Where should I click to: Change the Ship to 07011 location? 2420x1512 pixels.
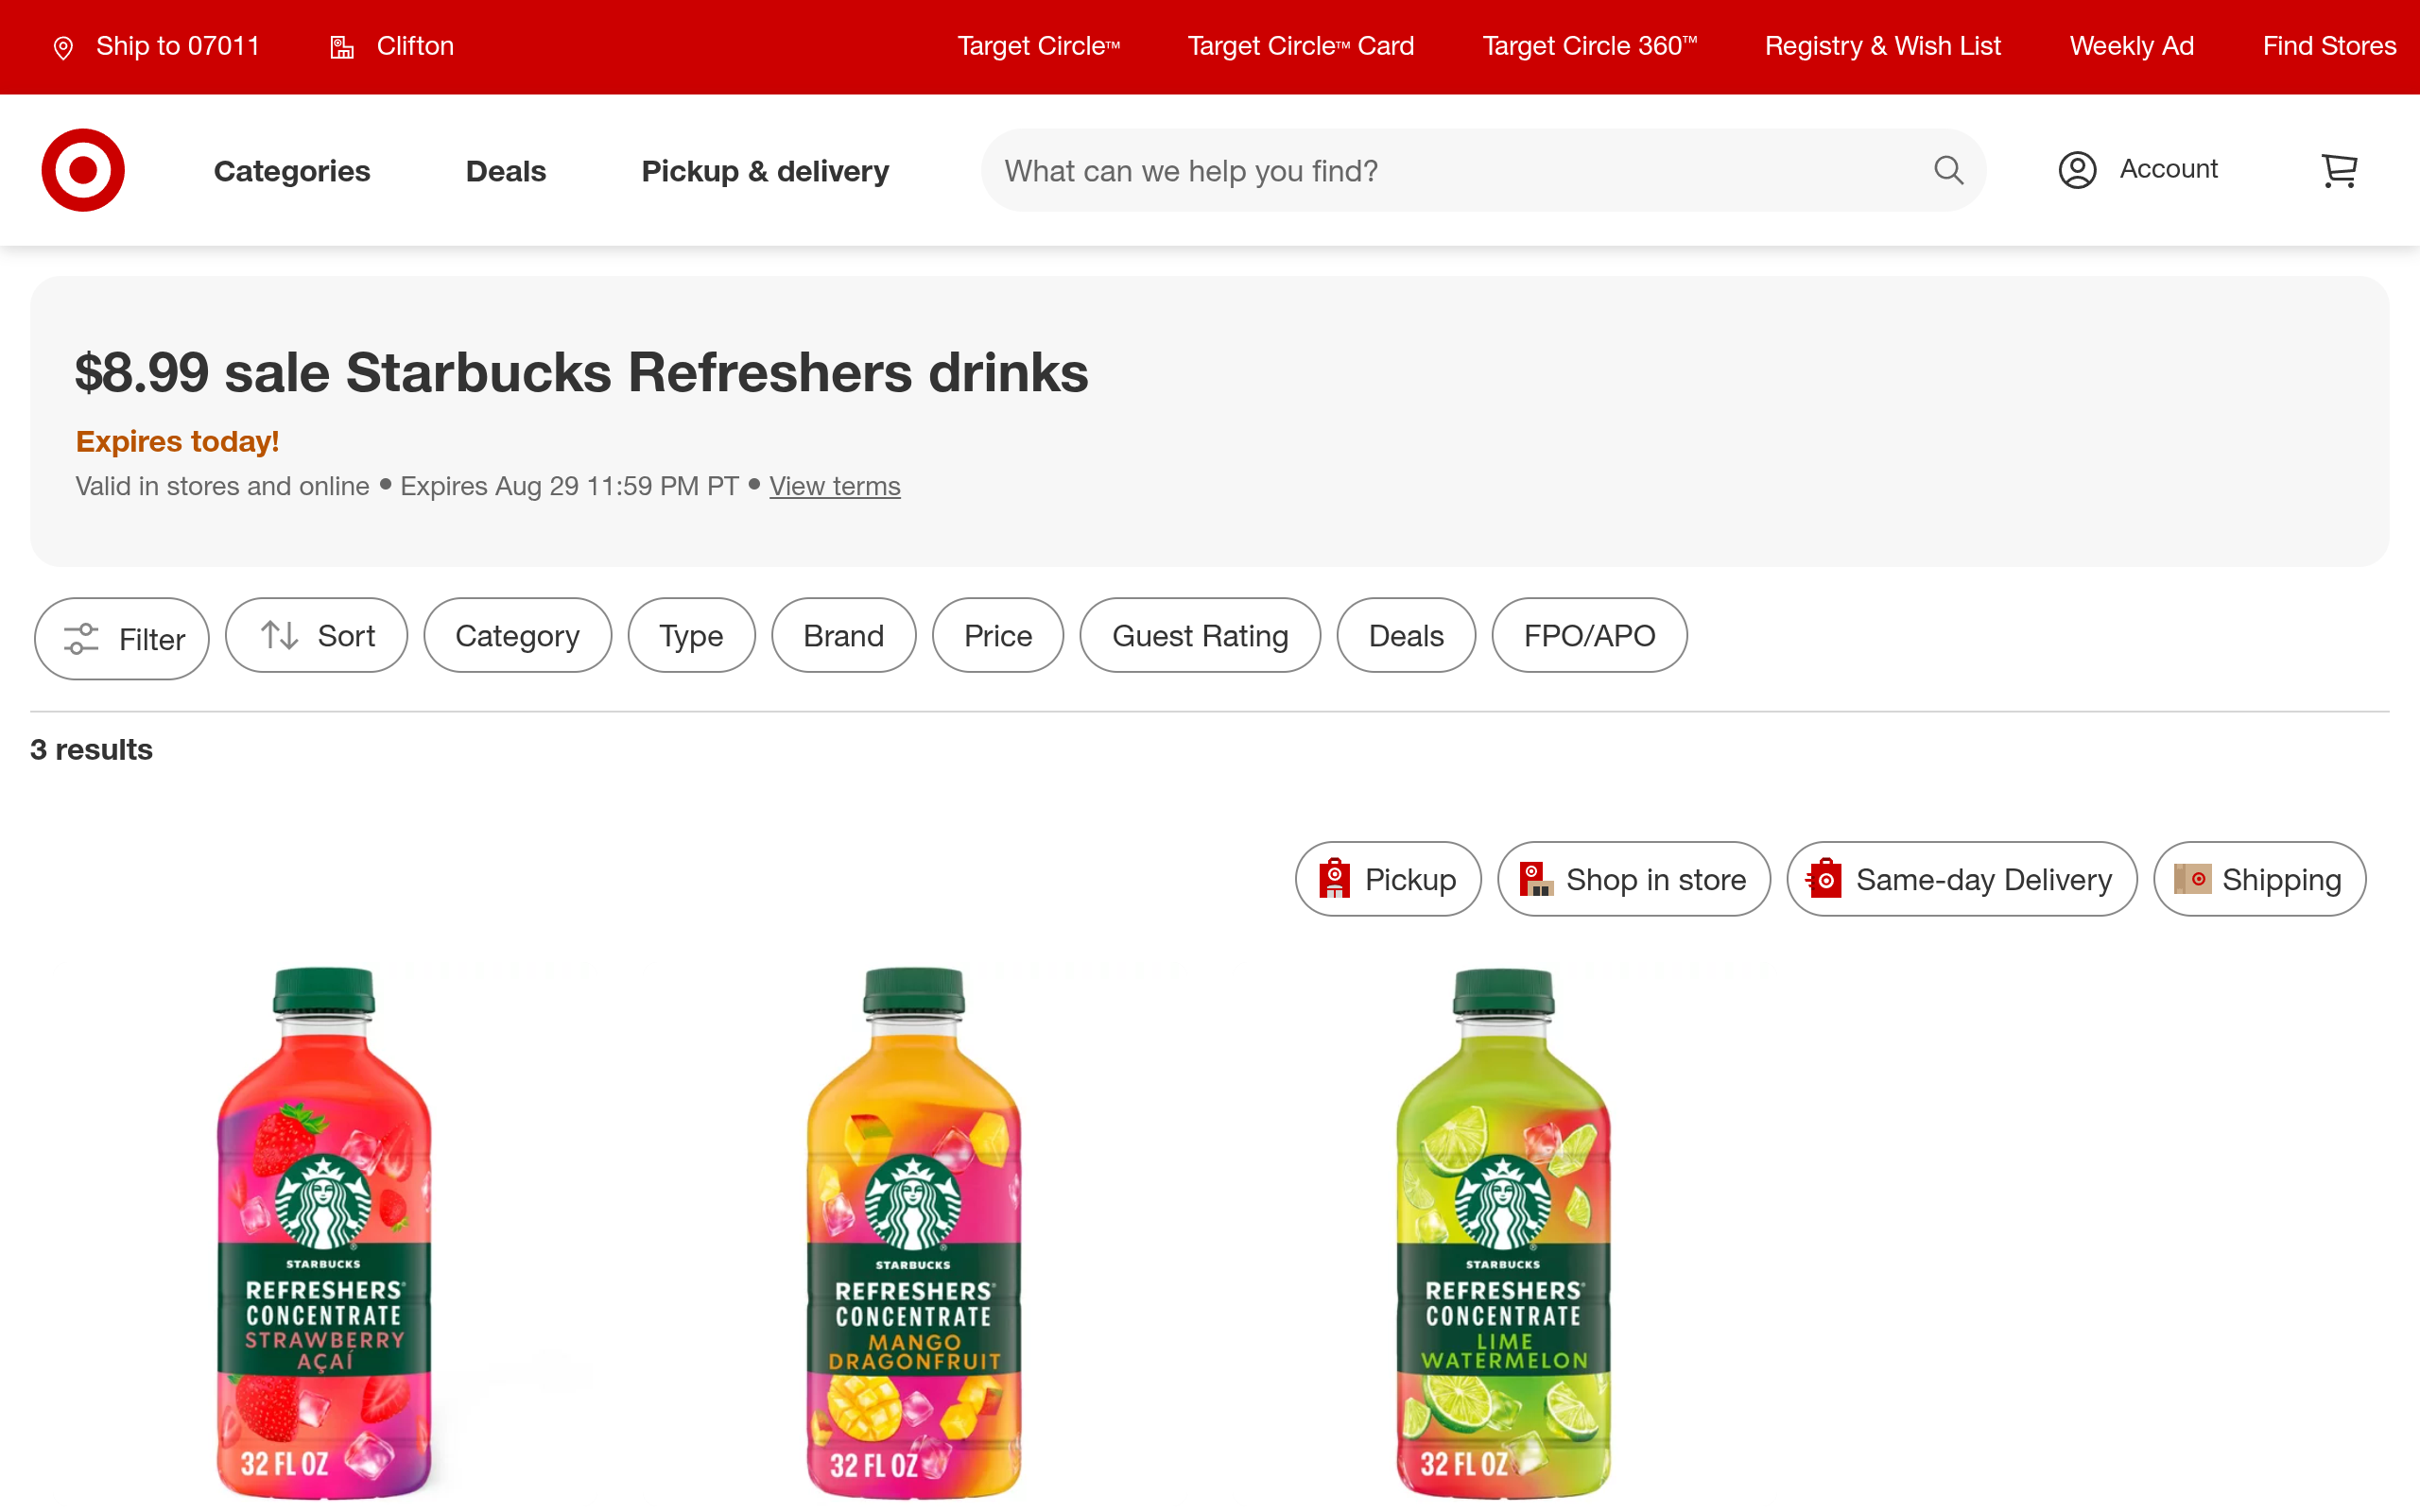156,46
